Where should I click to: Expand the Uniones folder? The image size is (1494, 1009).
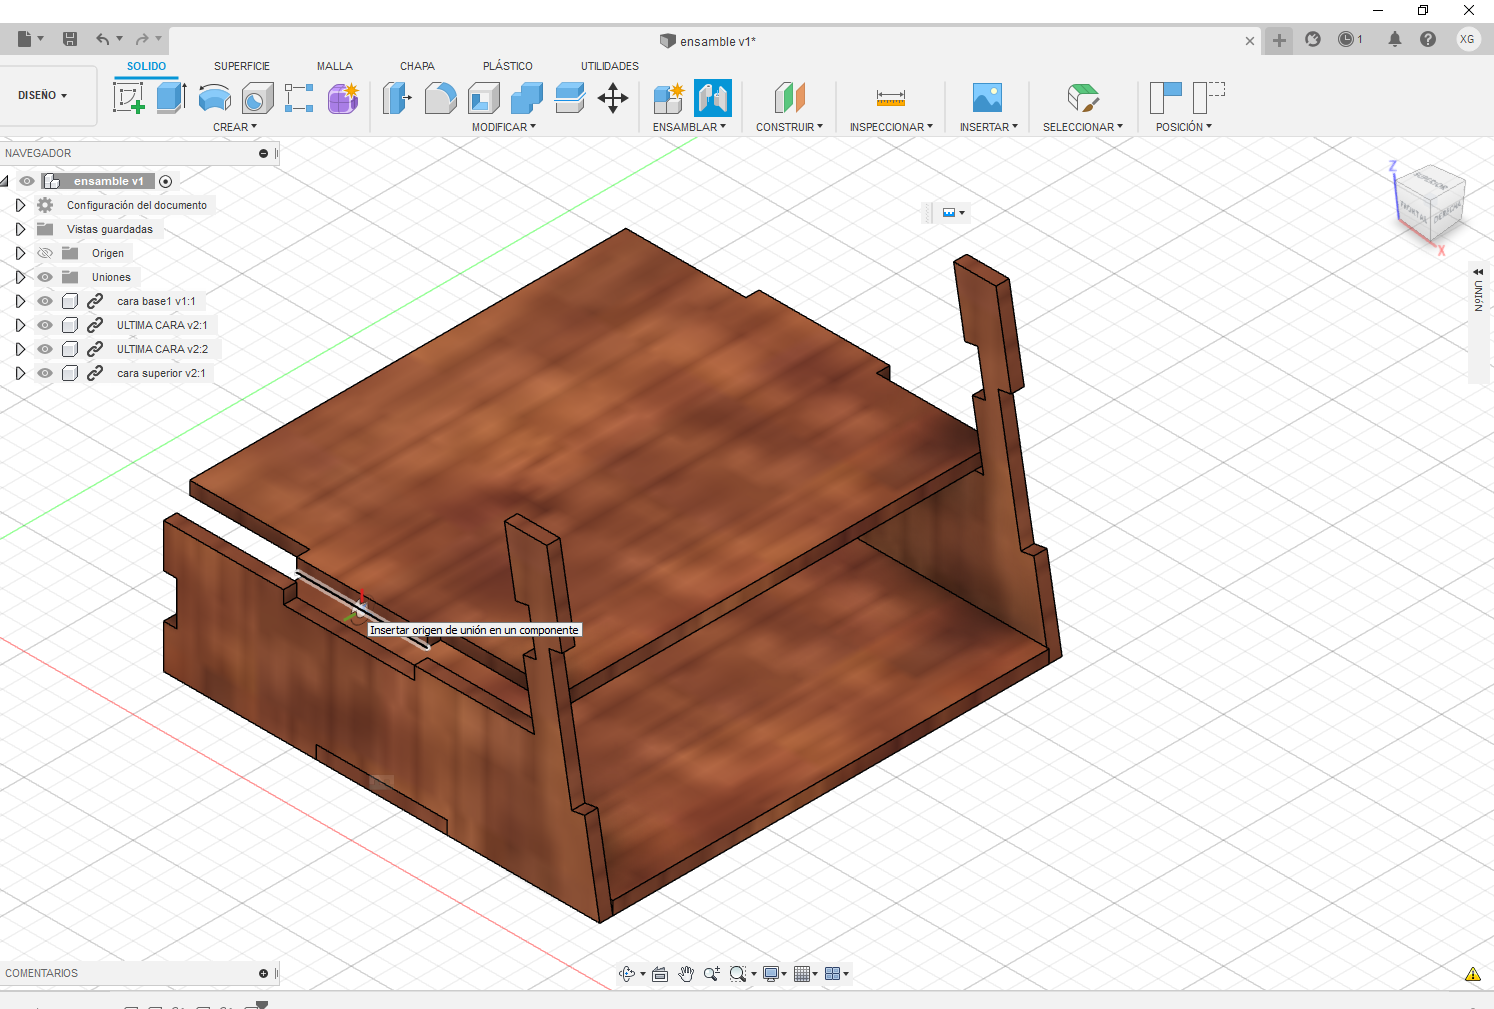point(20,277)
